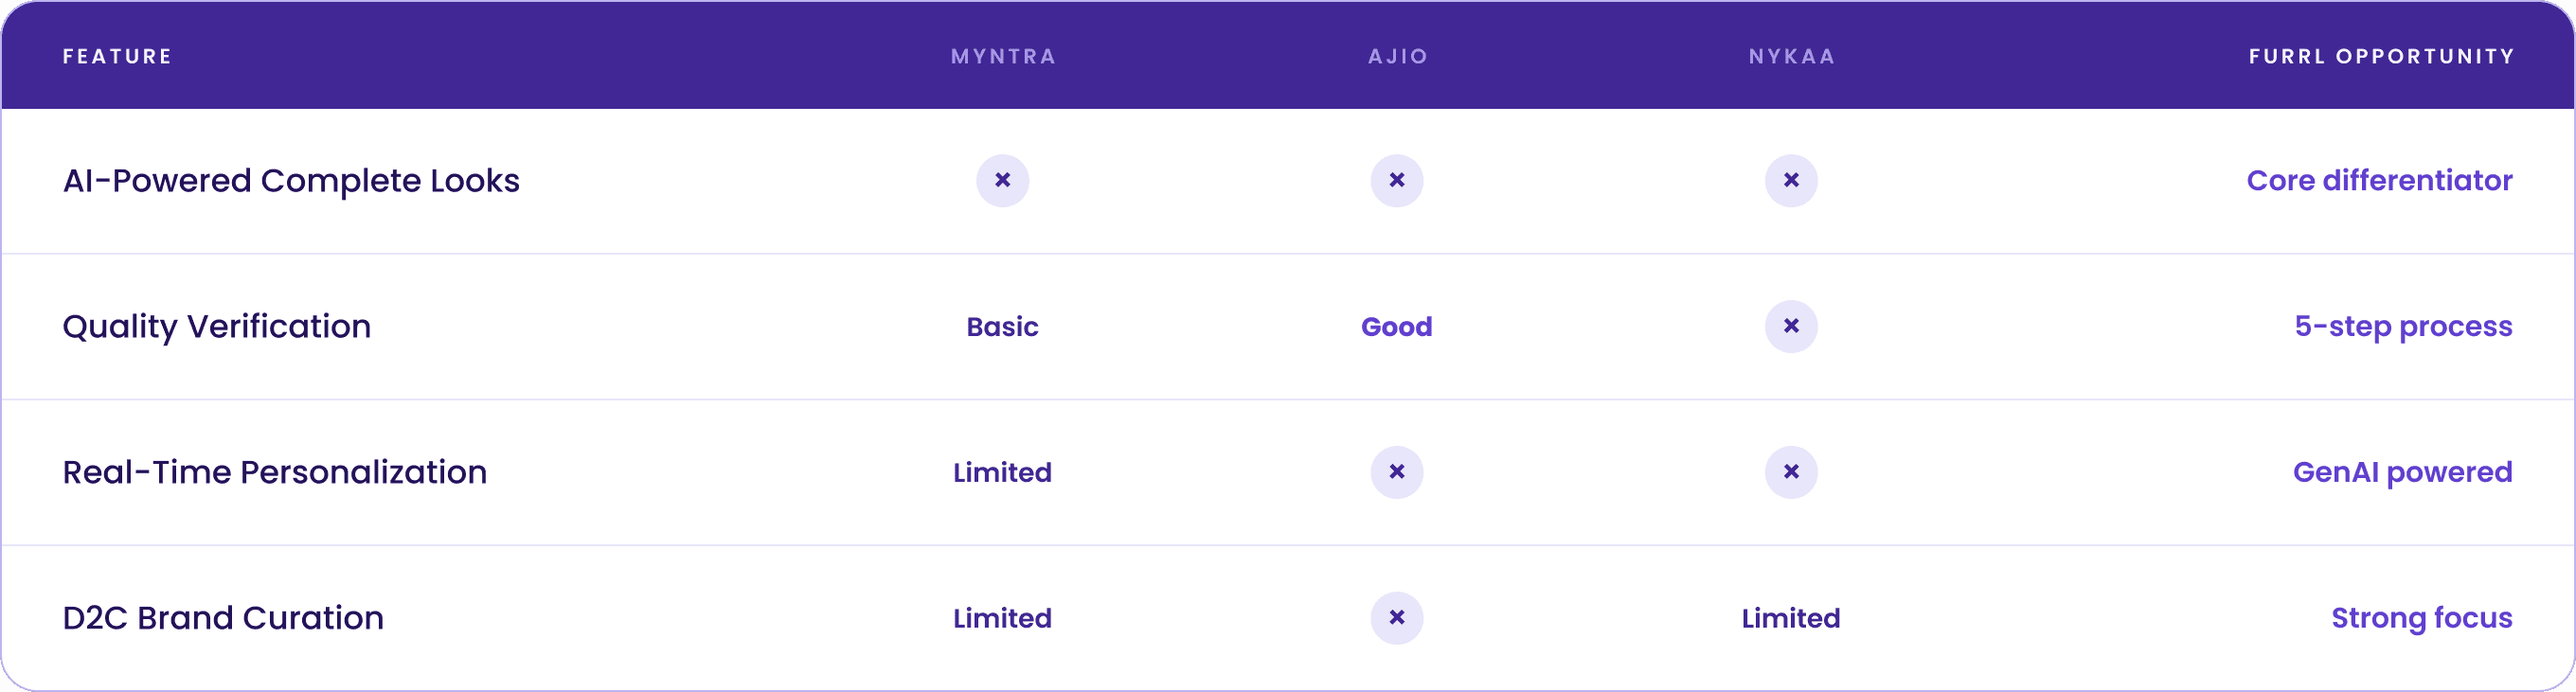Select the MYNTRA column header
This screenshot has width=2576, height=692.
point(1003,57)
